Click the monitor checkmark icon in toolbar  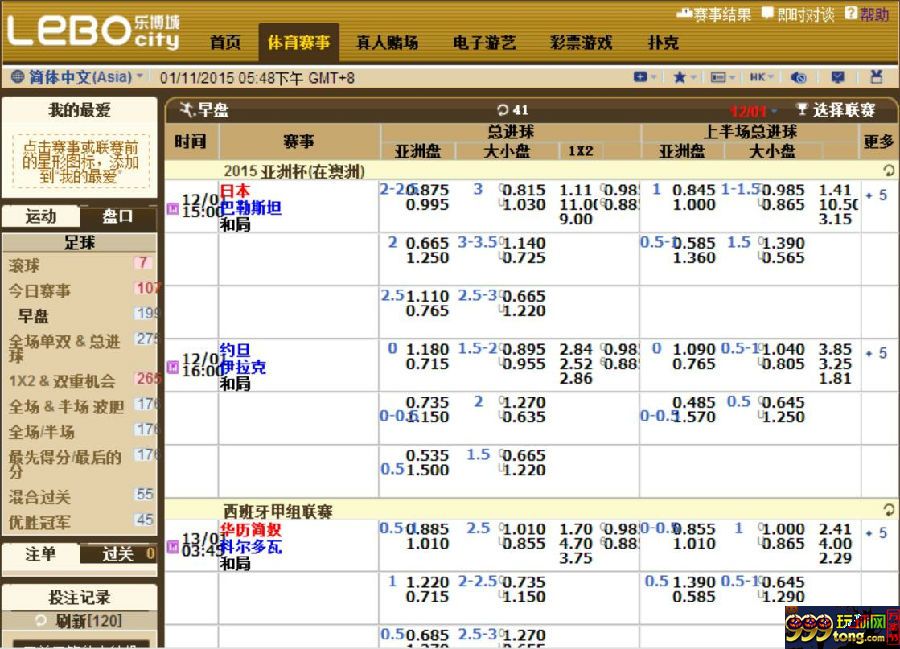(838, 77)
